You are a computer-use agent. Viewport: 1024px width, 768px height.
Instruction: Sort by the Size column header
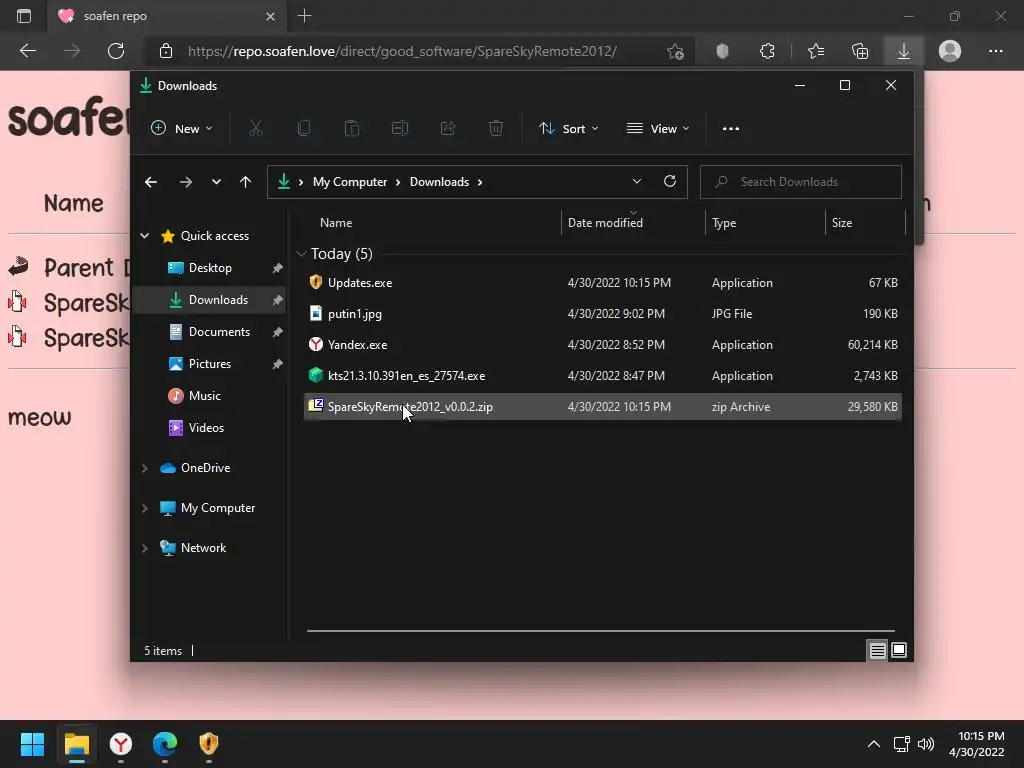click(865, 223)
